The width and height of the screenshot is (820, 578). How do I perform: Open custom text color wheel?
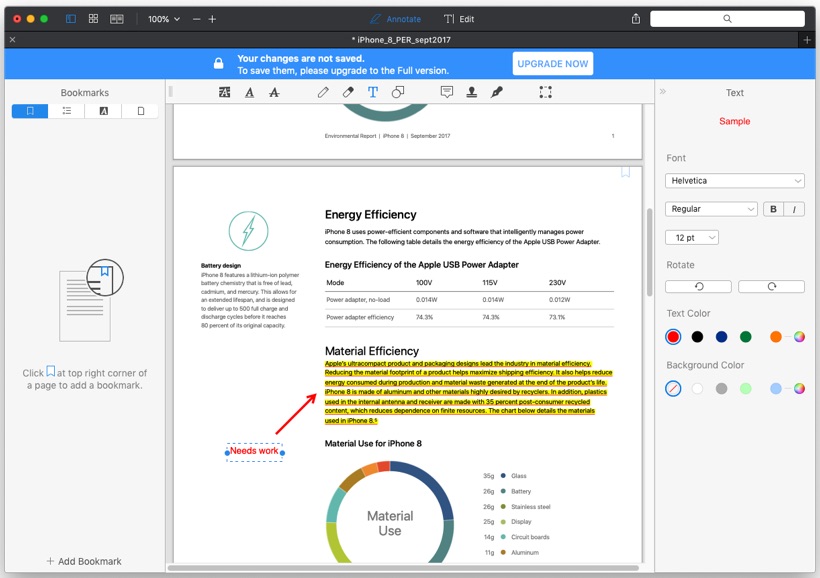[799, 337]
